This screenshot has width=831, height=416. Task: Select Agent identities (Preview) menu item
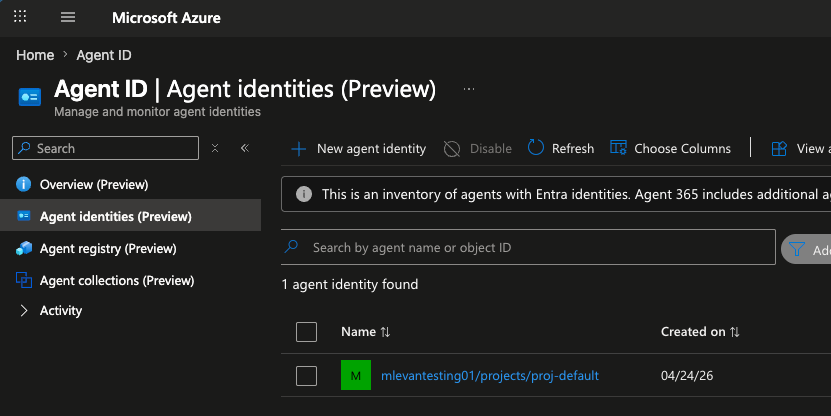[x=130, y=216]
